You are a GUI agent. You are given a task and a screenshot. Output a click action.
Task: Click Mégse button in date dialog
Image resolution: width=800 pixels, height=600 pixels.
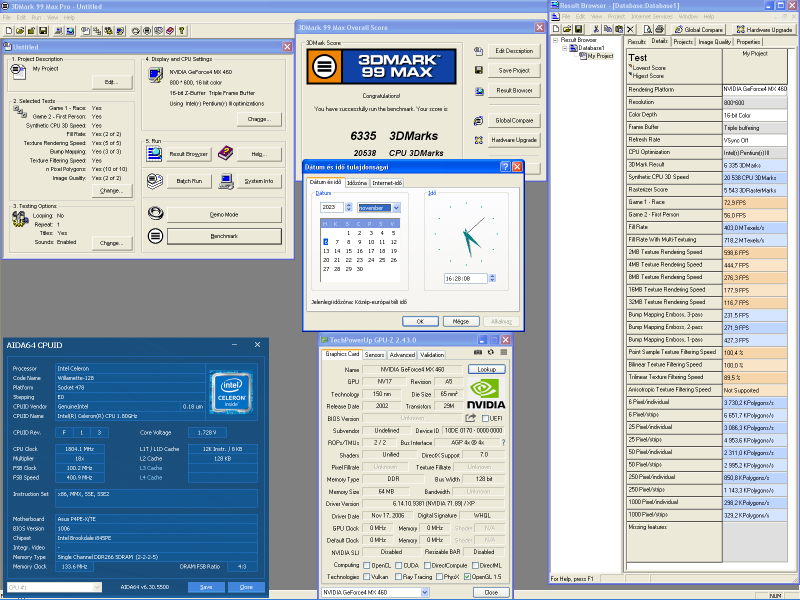coord(461,321)
